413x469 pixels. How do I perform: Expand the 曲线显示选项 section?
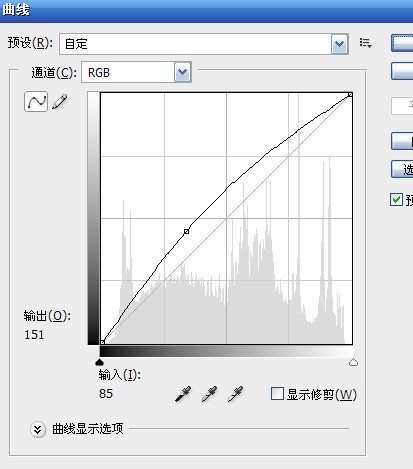38,429
